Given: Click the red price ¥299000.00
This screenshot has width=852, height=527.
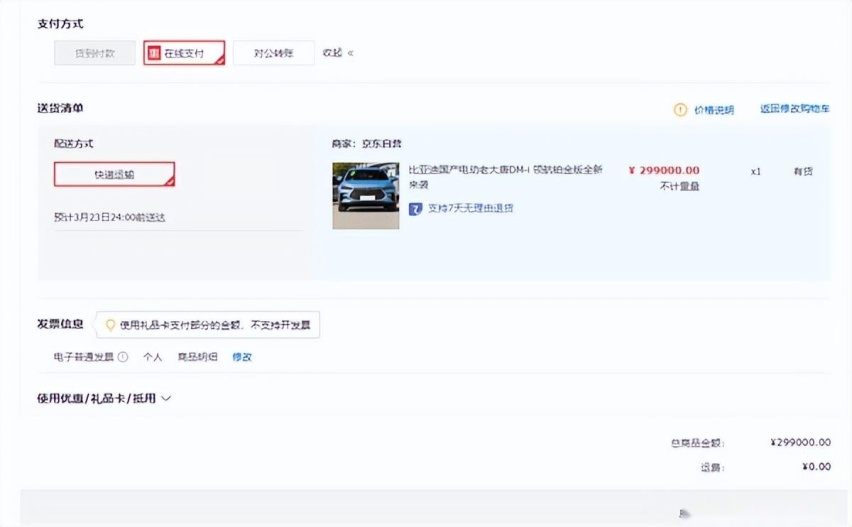Looking at the screenshot, I should pyautogui.click(x=664, y=171).
